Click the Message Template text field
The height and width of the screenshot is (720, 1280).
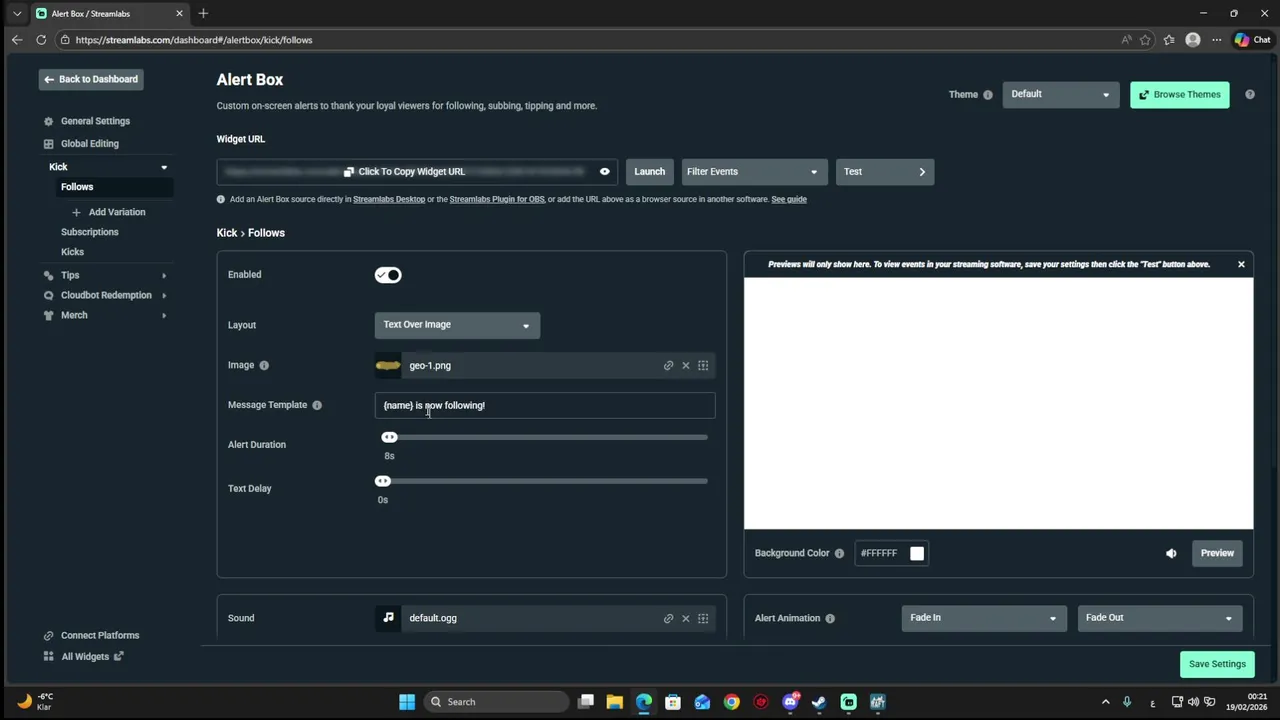545,405
